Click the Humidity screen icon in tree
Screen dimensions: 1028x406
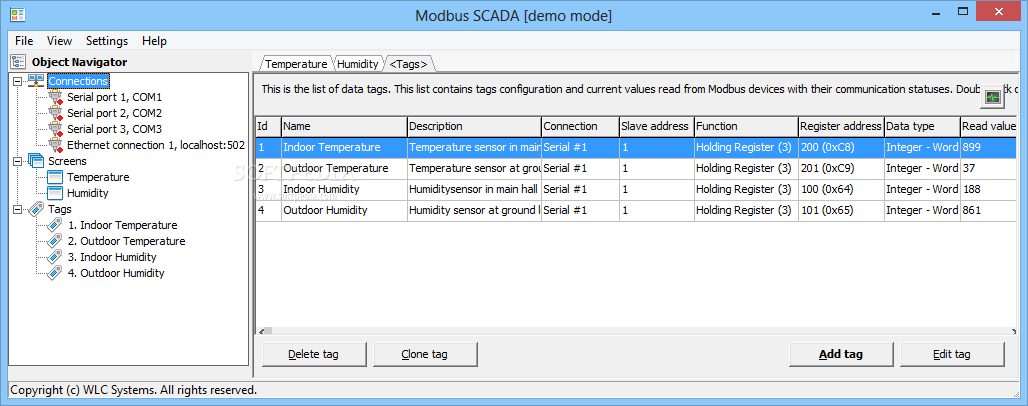[56, 193]
